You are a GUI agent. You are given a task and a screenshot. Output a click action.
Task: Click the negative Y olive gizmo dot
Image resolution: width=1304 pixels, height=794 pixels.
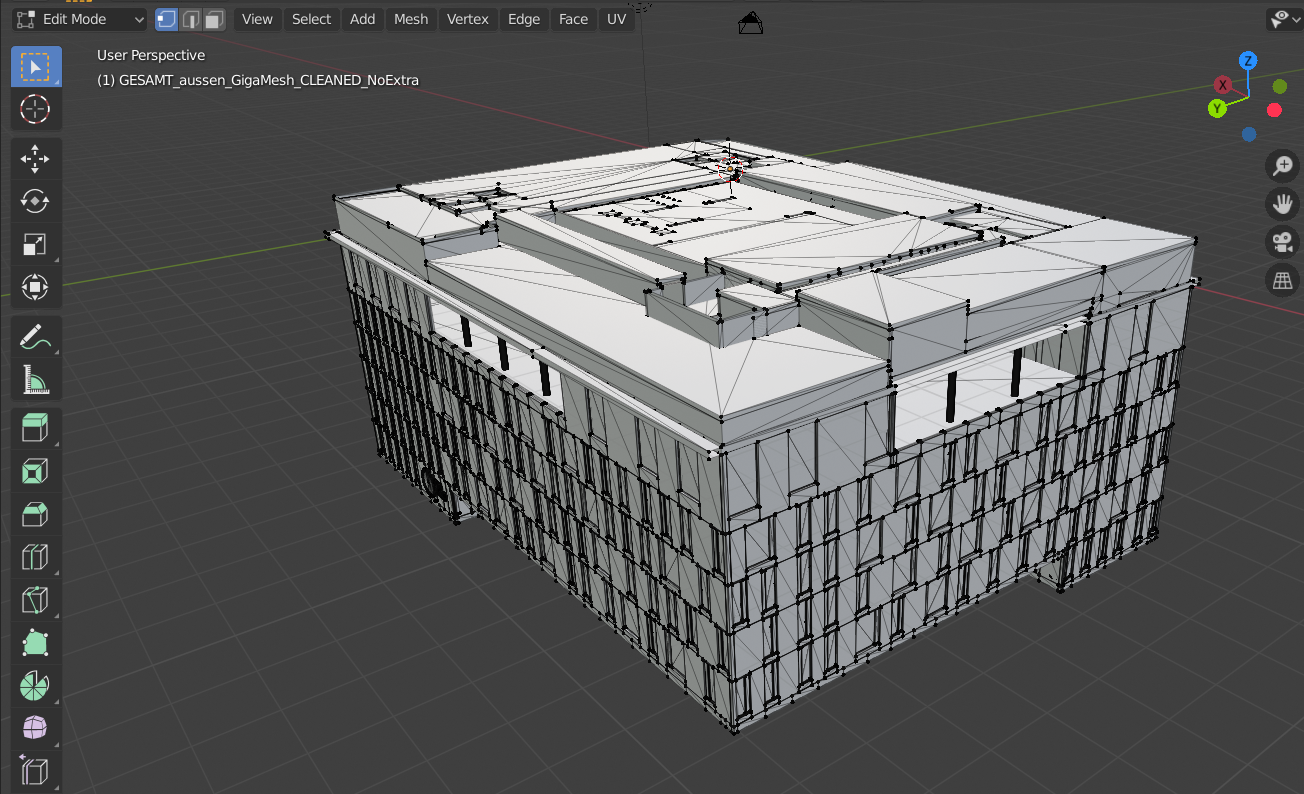pos(1279,86)
